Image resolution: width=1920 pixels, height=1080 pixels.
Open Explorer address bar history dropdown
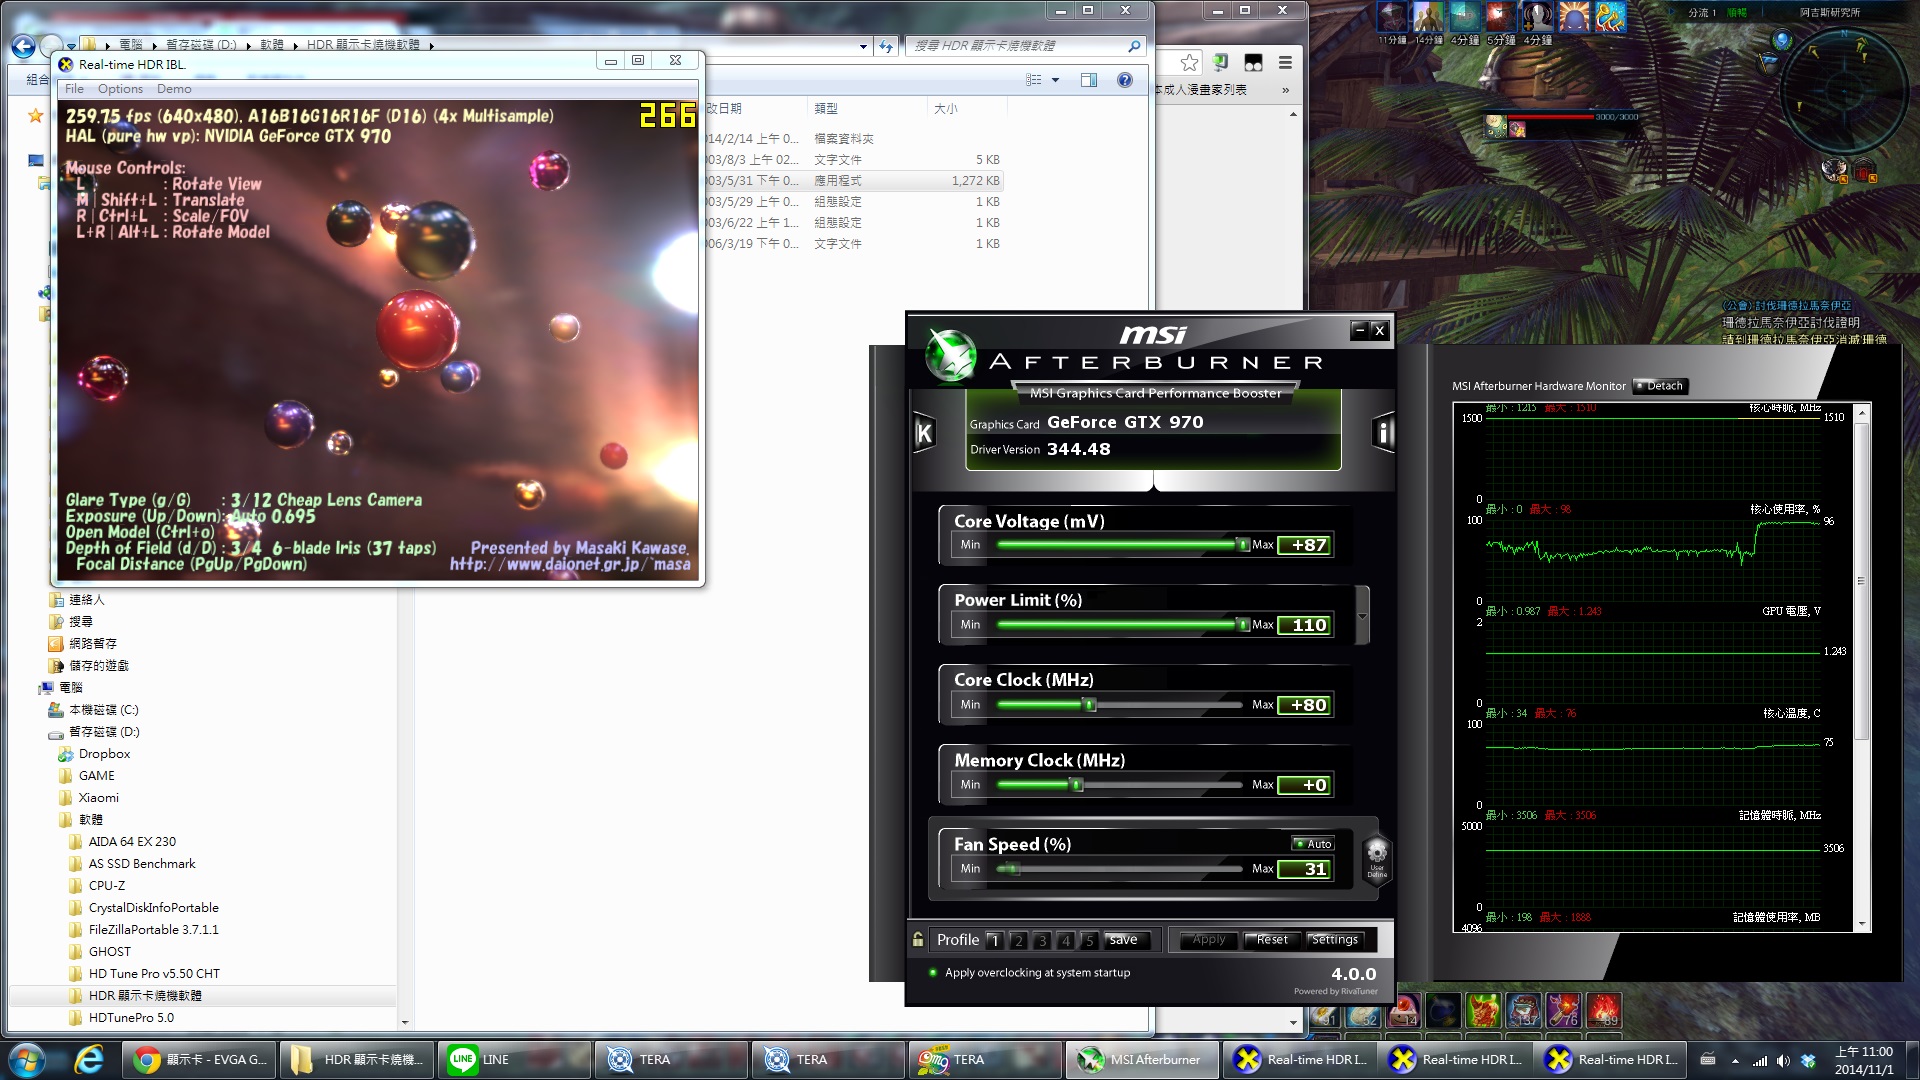coord(863,46)
